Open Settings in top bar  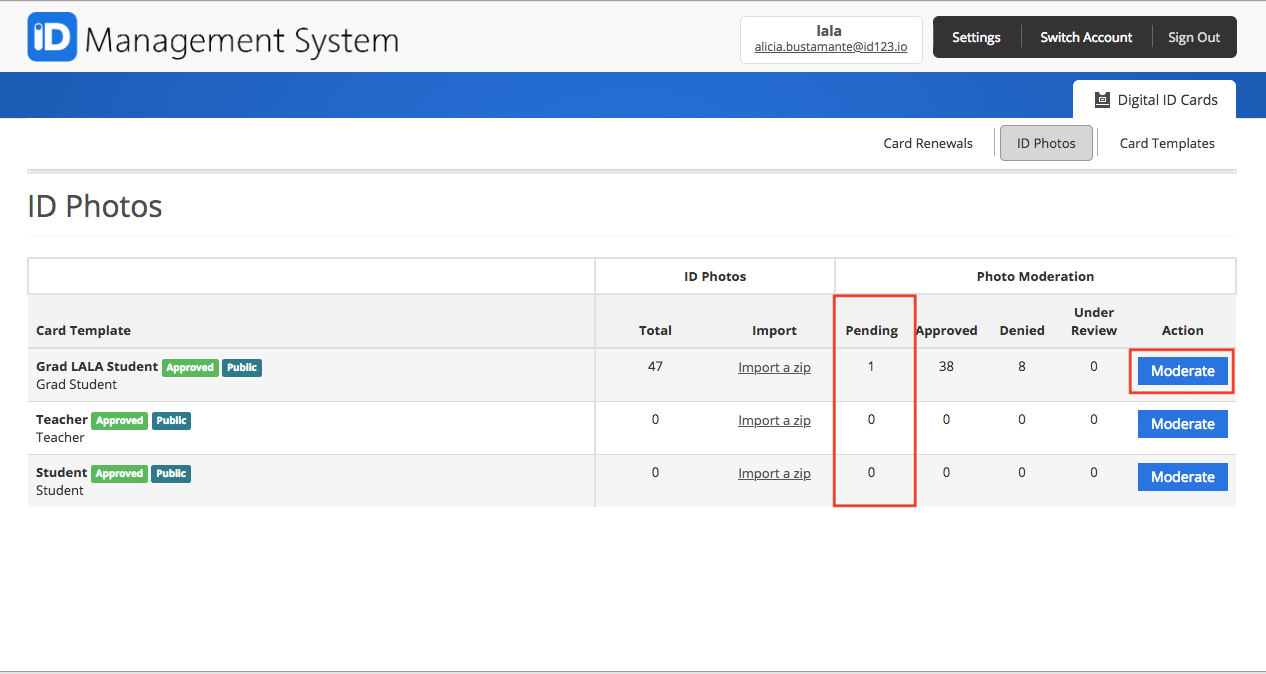976,37
